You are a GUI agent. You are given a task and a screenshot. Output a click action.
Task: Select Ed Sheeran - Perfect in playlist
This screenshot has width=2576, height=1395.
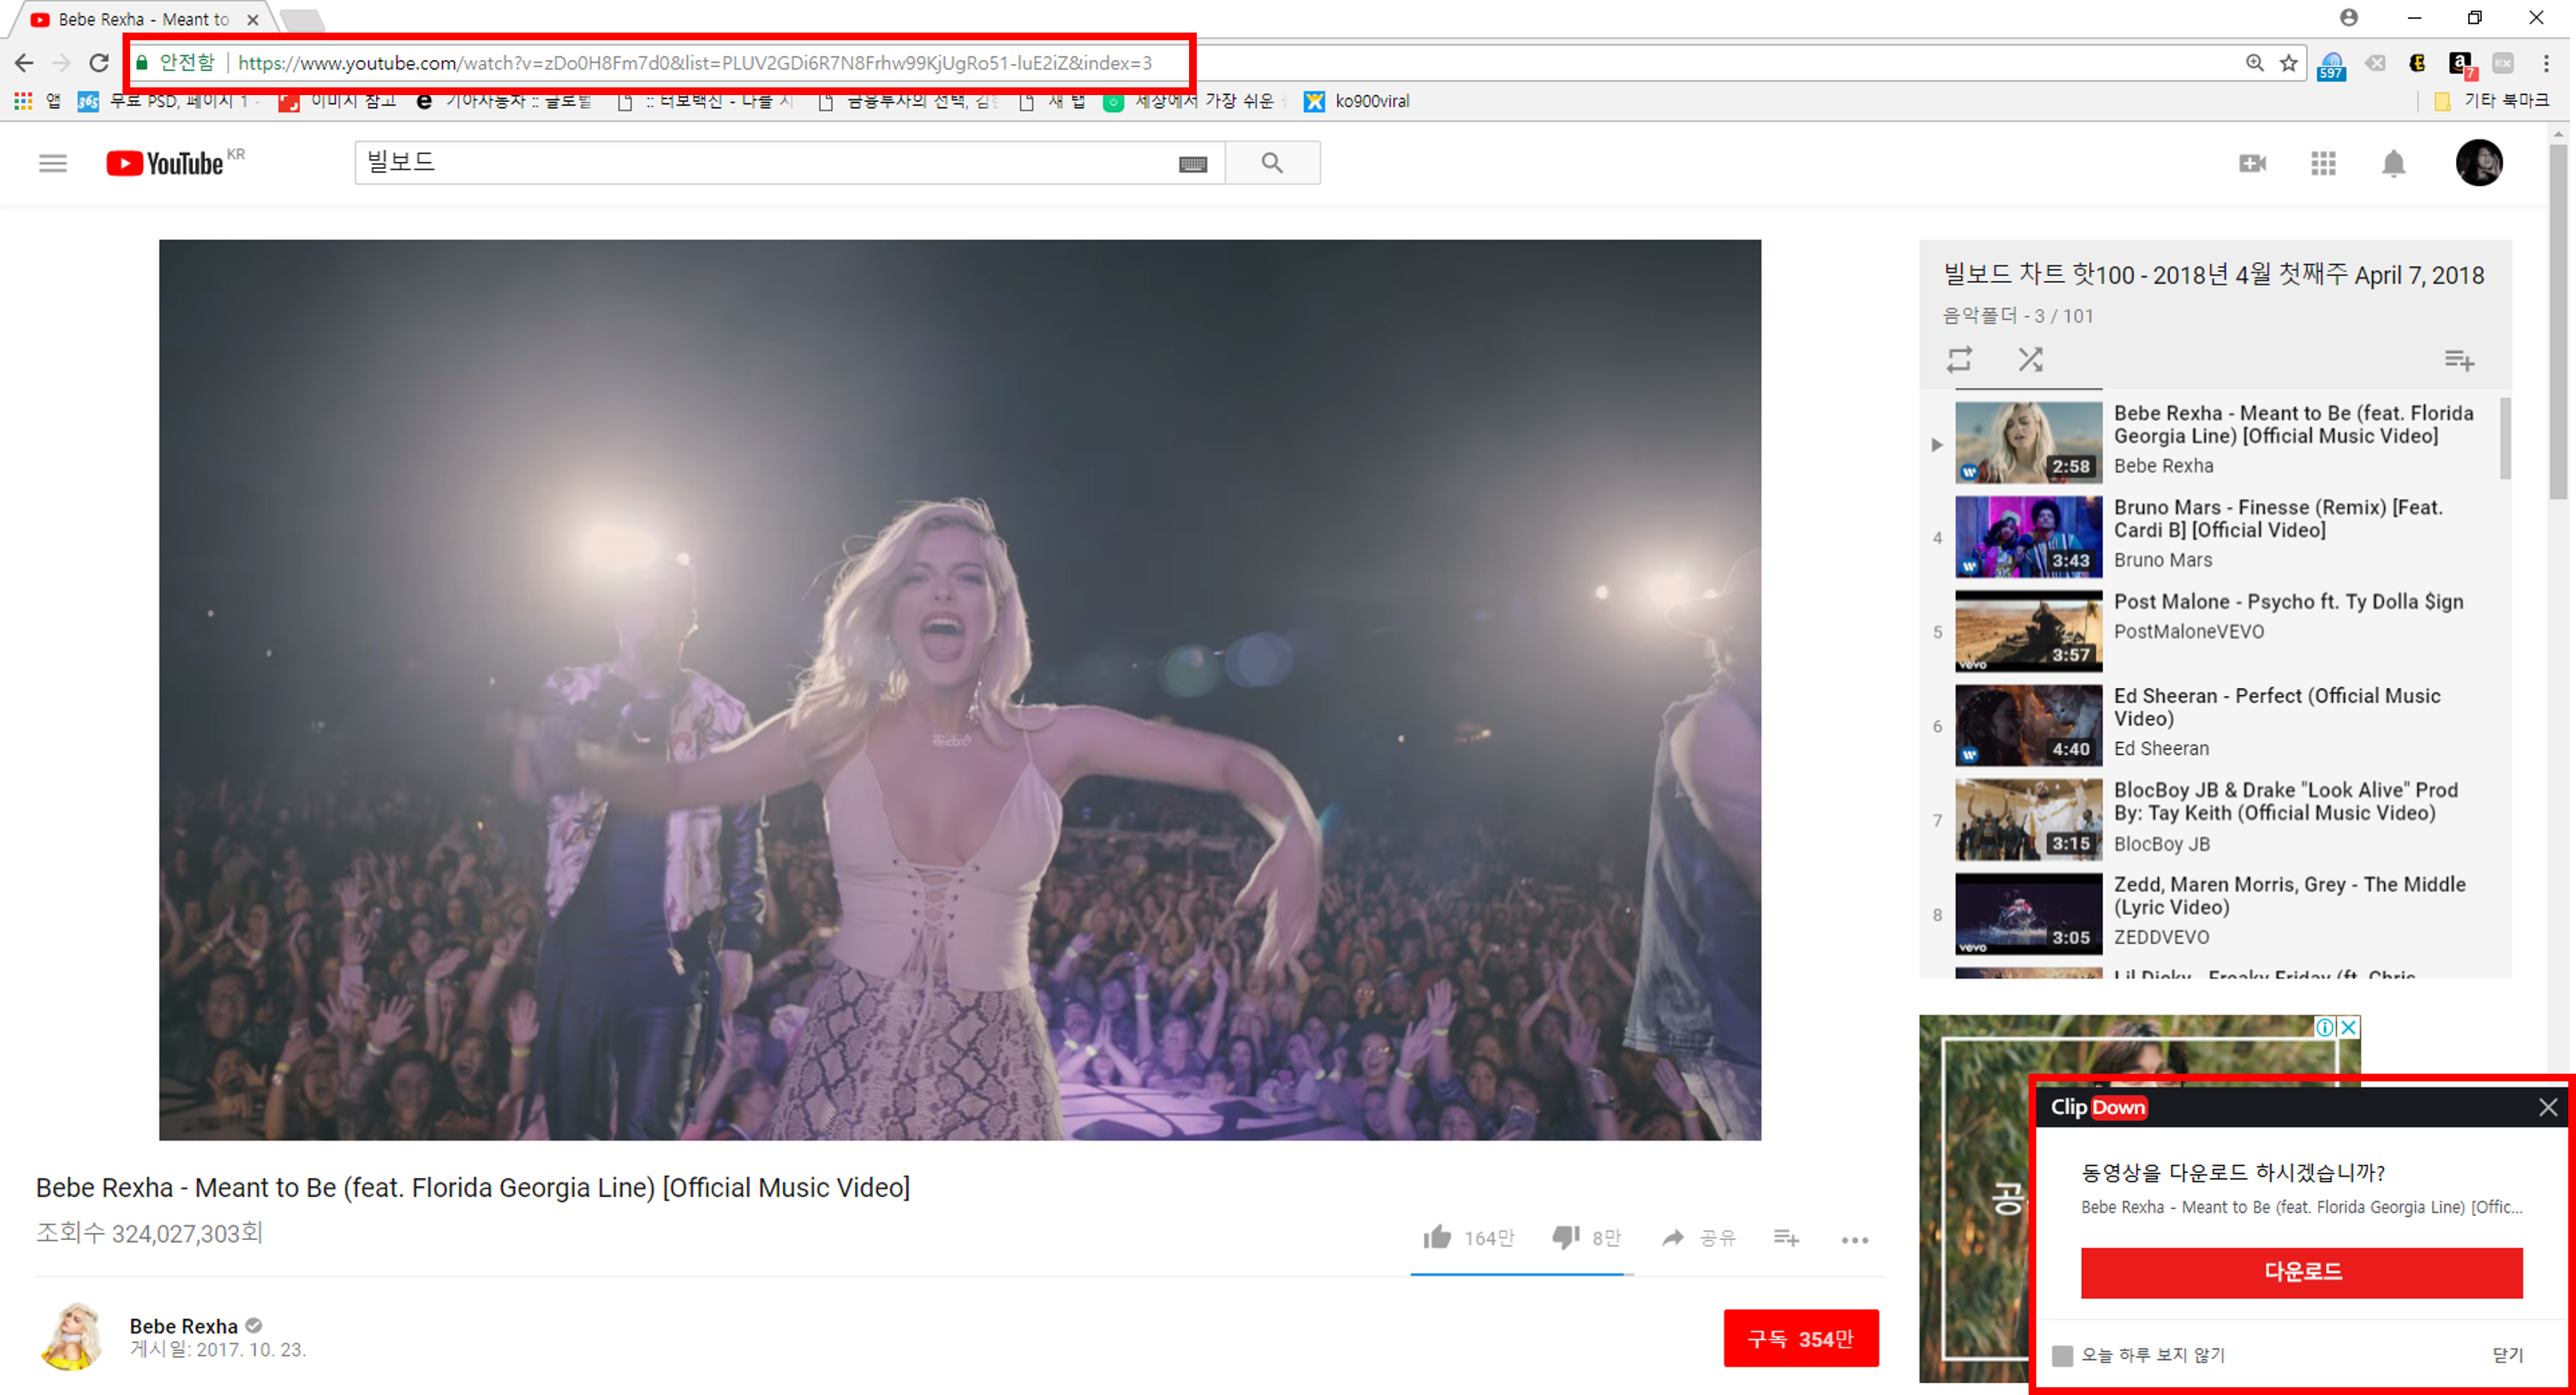coord(2214,725)
